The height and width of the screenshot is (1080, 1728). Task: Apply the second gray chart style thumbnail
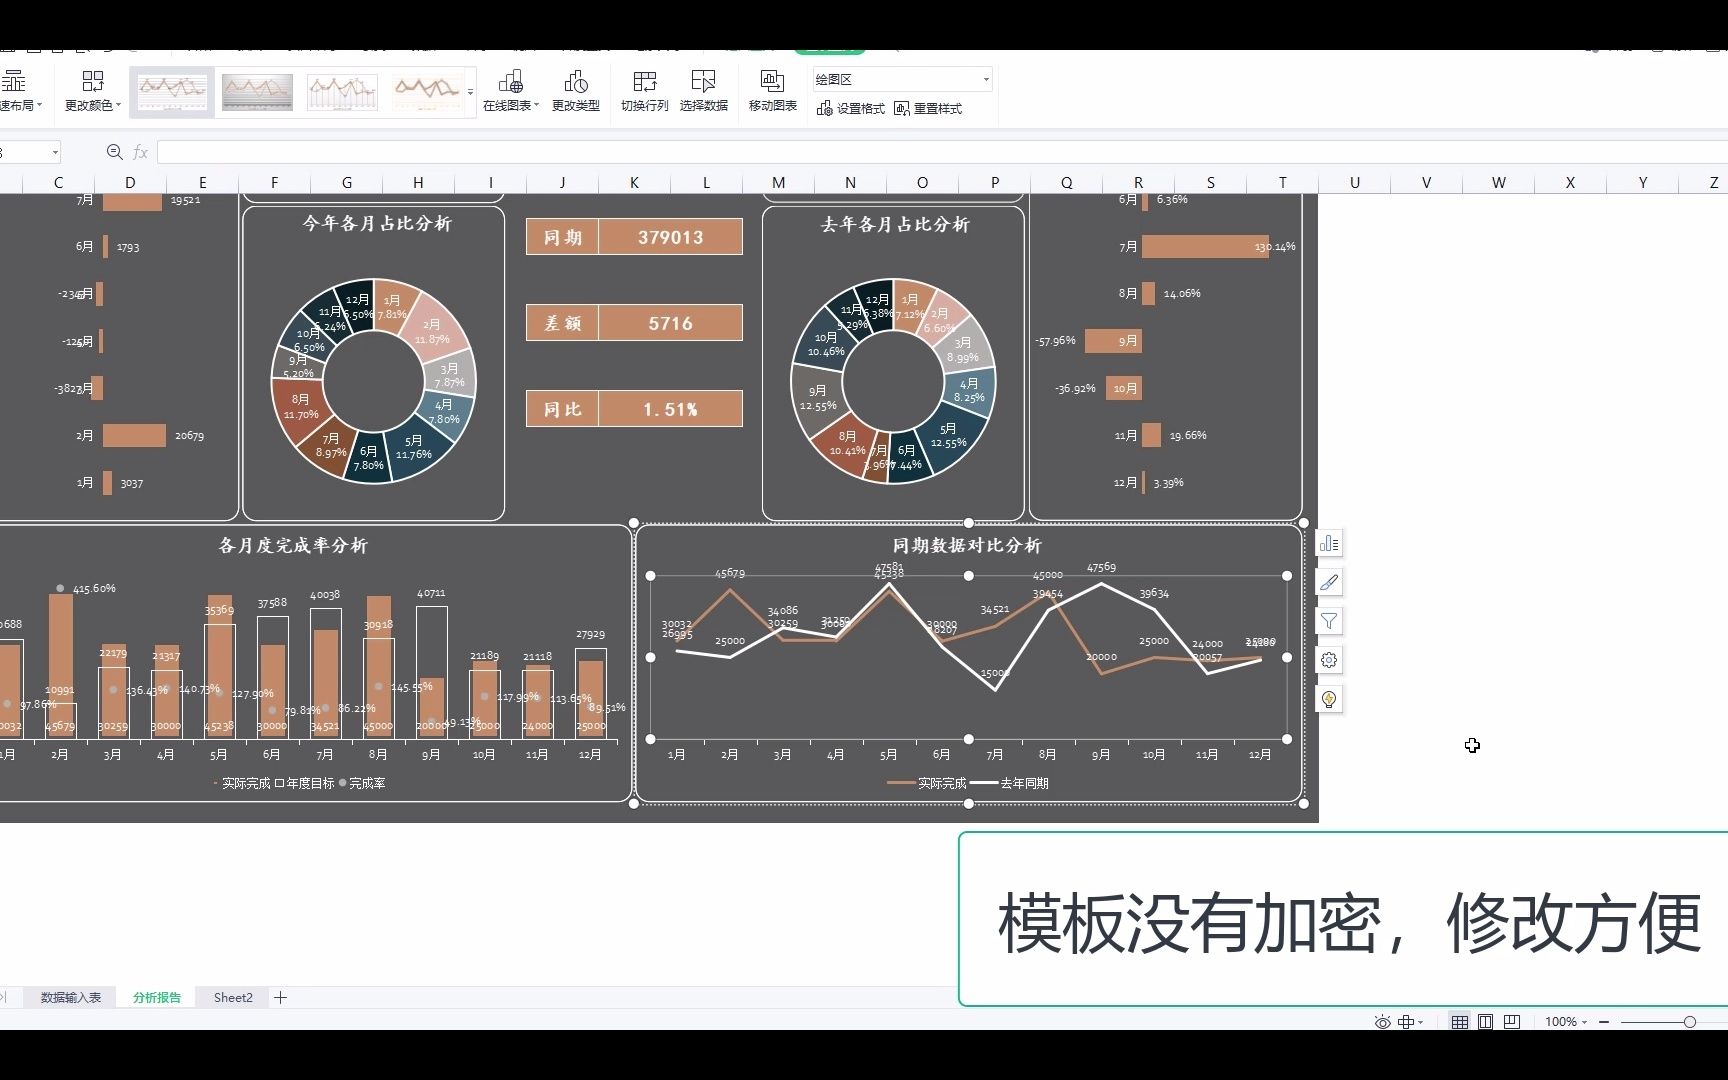(257, 92)
